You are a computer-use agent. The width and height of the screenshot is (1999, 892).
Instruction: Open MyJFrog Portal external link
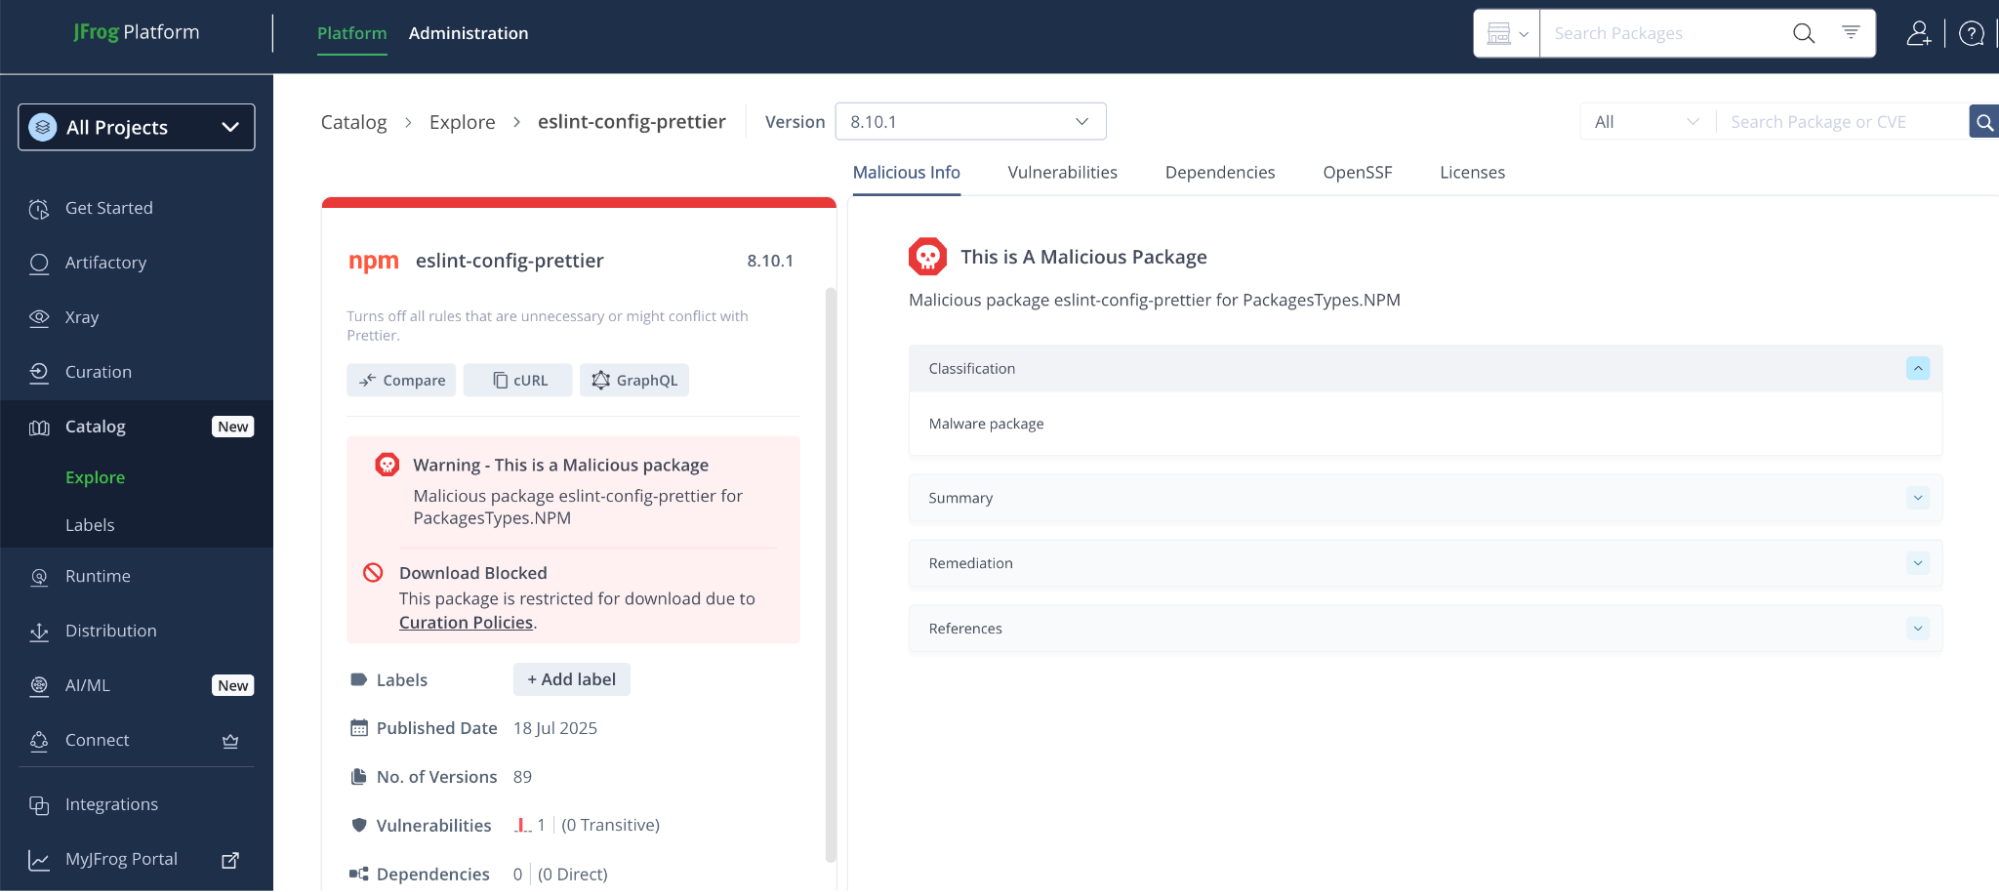click(x=230, y=860)
